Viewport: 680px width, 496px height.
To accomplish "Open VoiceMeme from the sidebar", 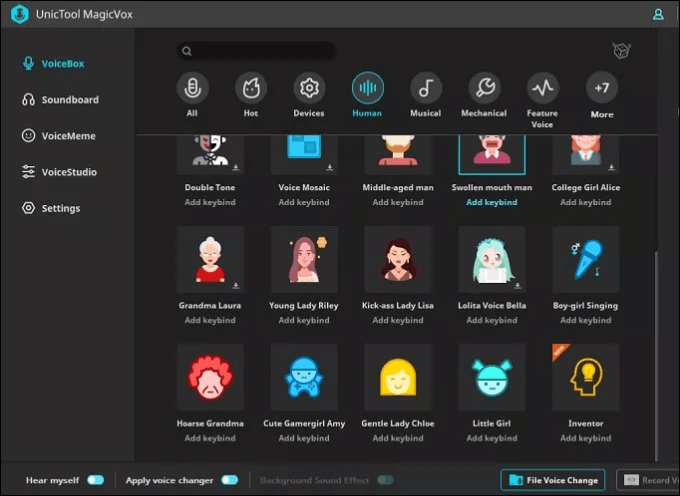I will 68,136.
